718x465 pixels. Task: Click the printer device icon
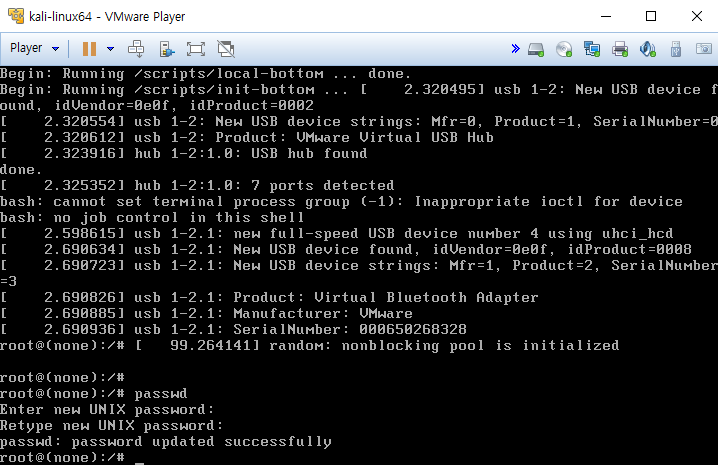[x=620, y=49]
